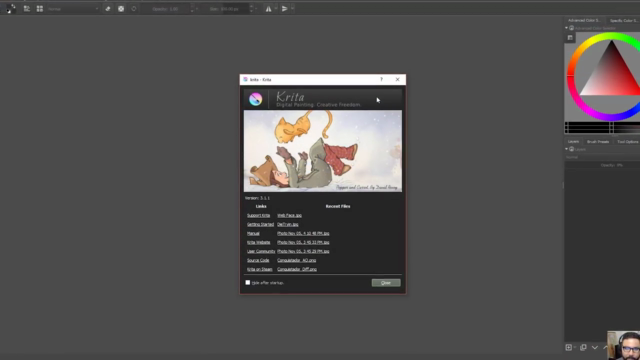
Task: Open recent file Web Face.jpg
Action: pos(289,215)
